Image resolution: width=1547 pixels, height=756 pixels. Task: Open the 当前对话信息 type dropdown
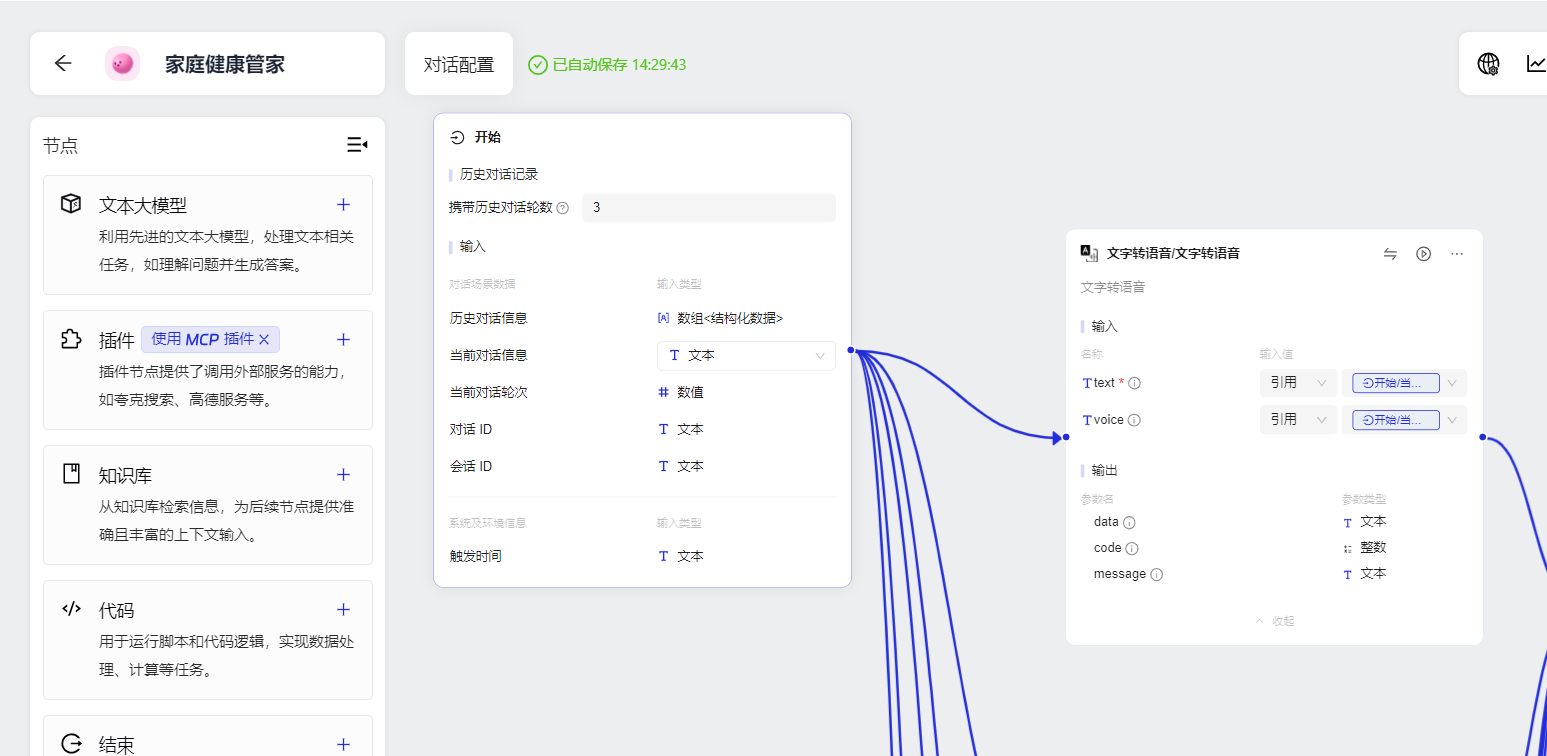pyautogui.click(x=746, y=355)
